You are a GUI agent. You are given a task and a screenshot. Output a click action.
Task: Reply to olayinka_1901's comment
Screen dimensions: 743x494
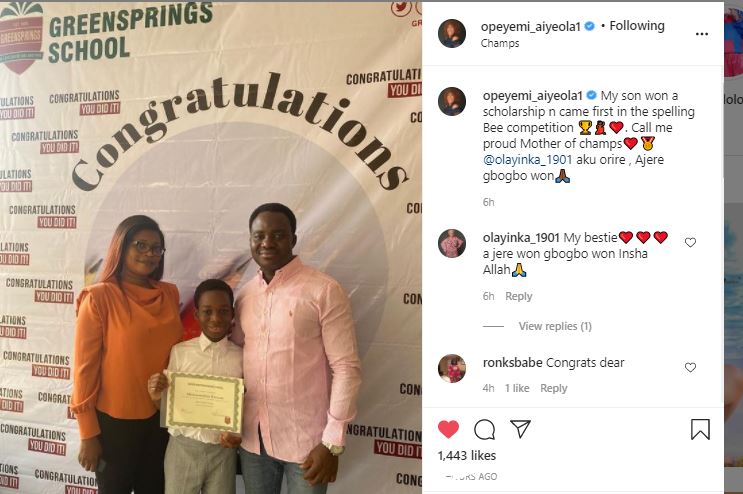[x=518, y=296]
